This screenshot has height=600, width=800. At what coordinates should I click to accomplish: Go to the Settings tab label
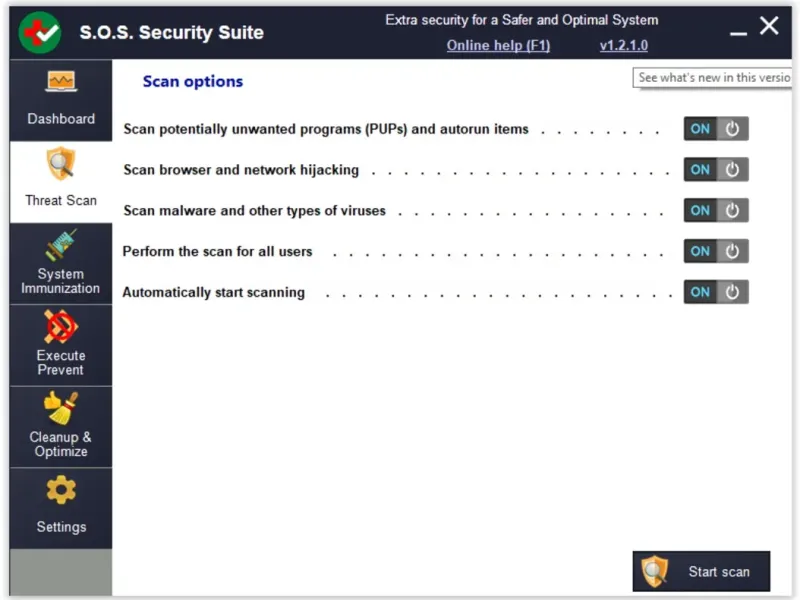(x=61, y=527)
